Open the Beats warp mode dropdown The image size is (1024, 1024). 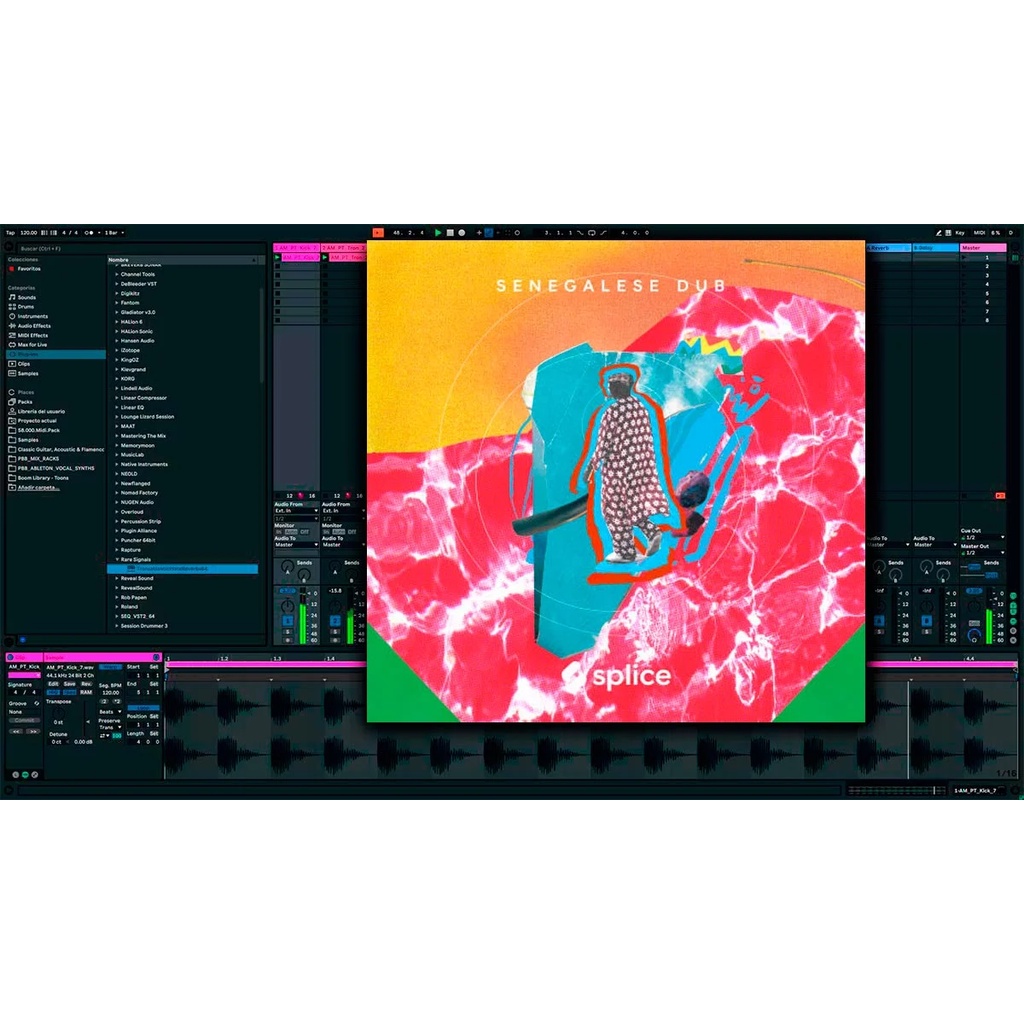(110, 712)
